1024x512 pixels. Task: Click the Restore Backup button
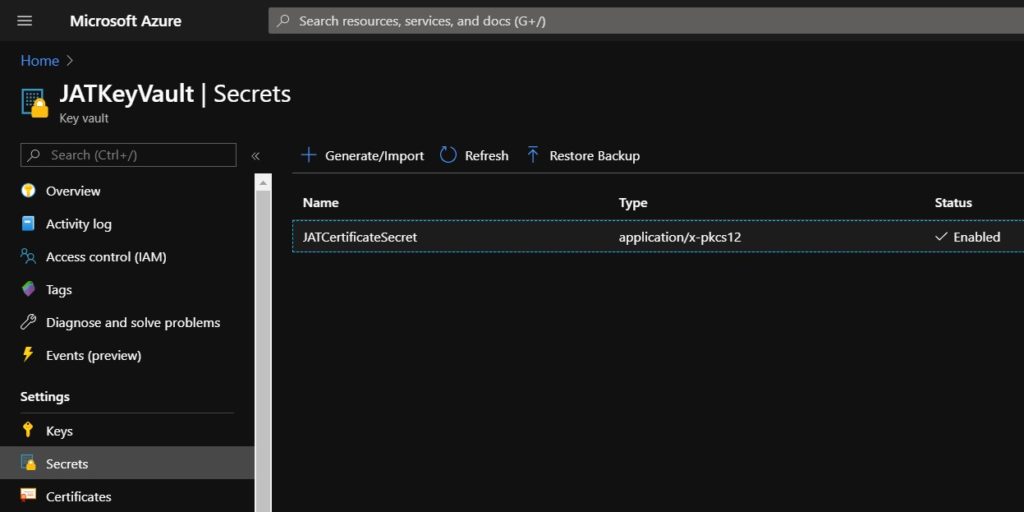[583, 155]
